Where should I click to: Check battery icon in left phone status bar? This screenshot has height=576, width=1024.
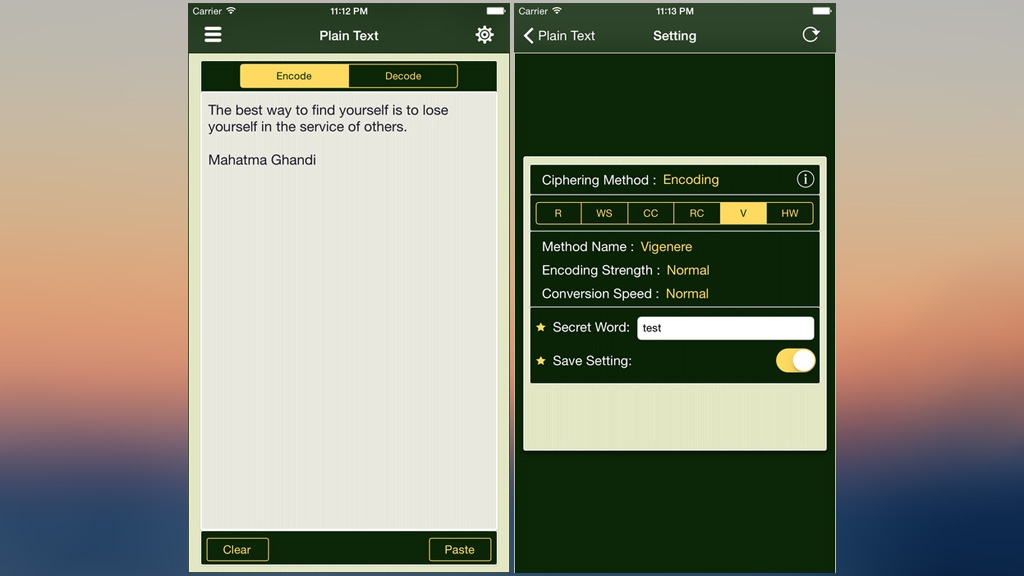point(496,11)
